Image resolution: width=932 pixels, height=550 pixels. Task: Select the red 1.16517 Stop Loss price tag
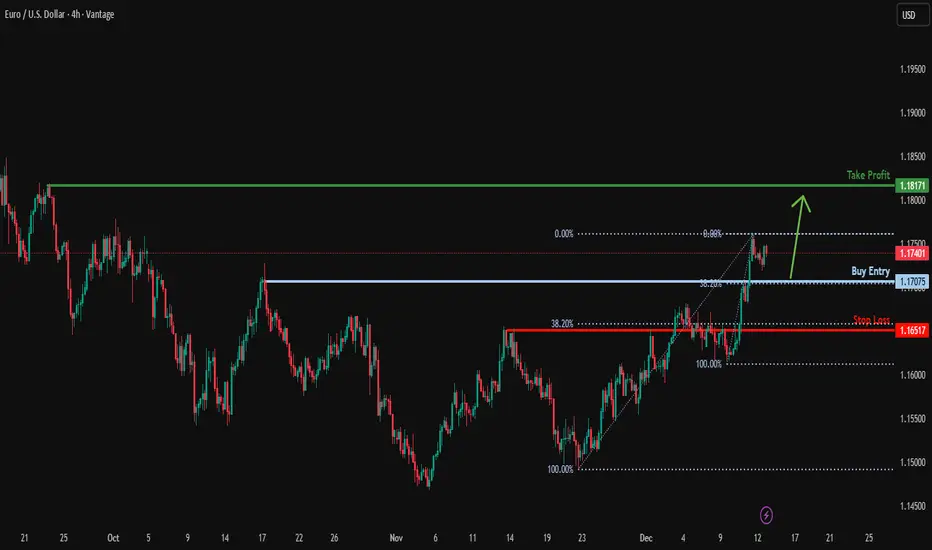coord(912,330)
